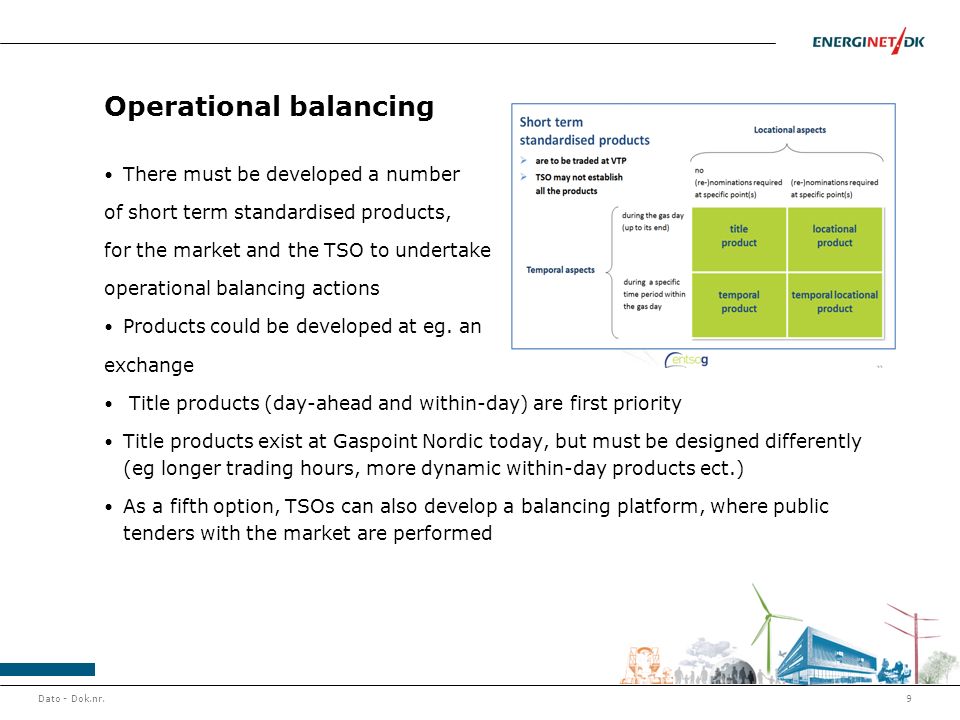Click the green 'title product' box

coord(739,239)
